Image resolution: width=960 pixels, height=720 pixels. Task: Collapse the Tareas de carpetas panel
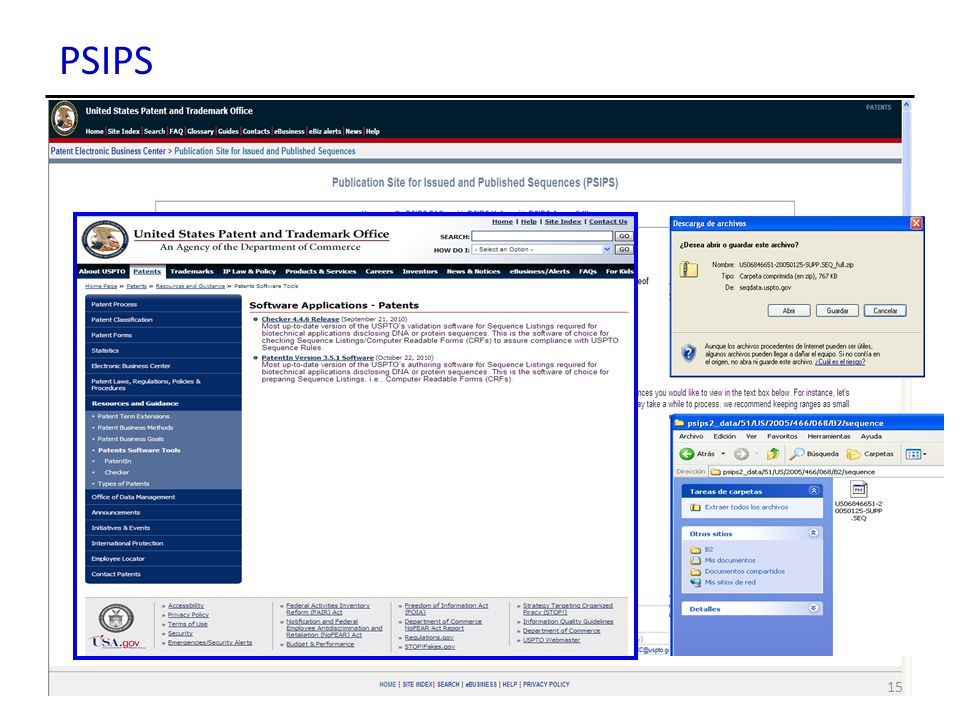[814, 490]
